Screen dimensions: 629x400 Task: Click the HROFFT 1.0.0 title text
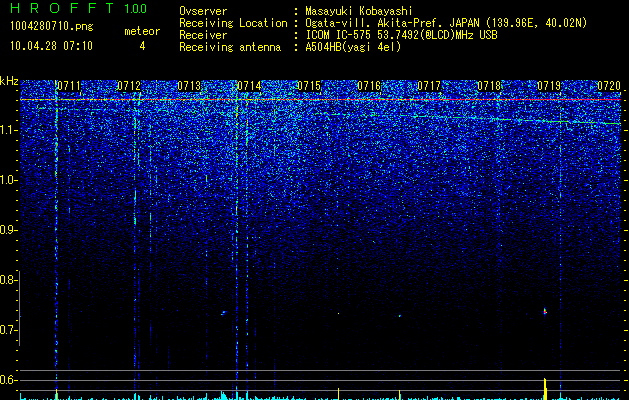click(78, 8)
